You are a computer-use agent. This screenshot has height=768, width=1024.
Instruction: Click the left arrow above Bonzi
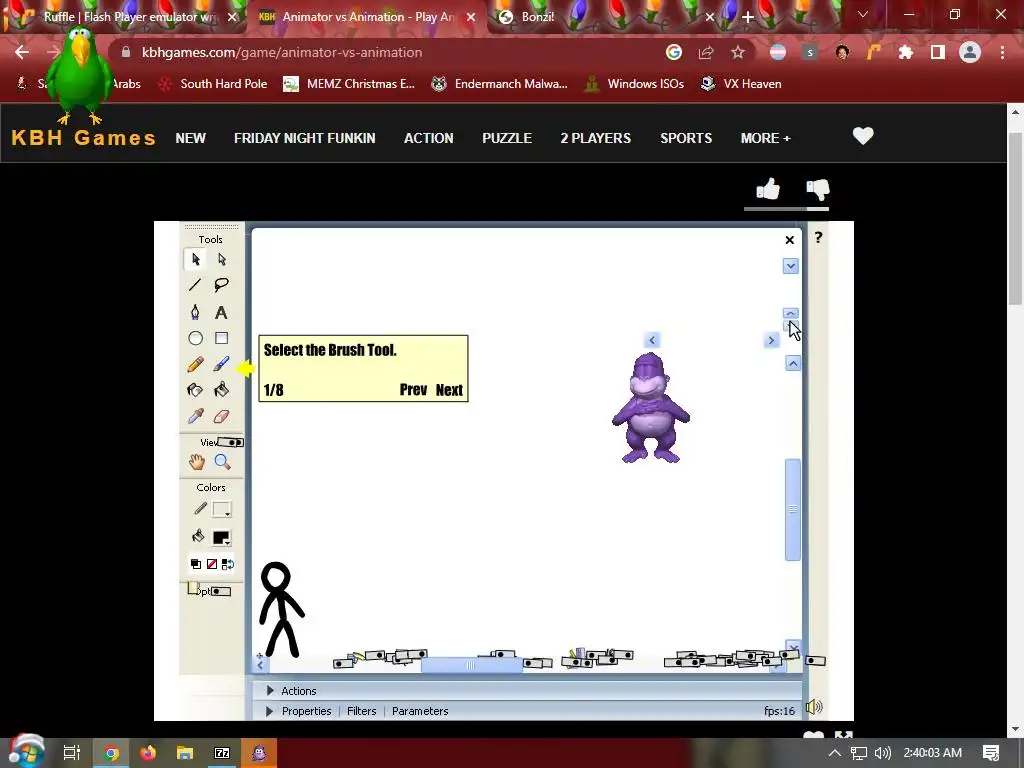[x=652, y=340]
